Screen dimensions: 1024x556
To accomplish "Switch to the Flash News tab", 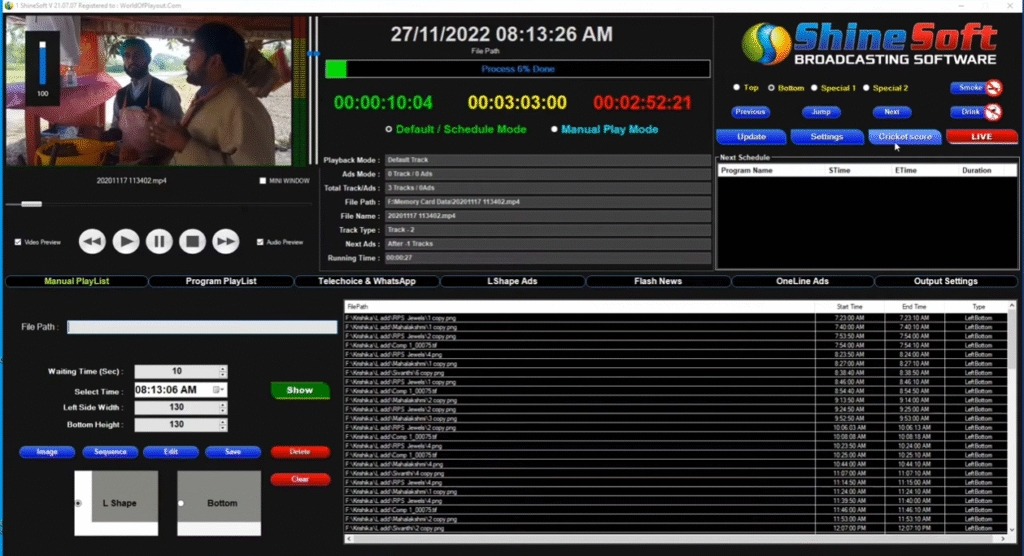I will tap(657, 281).
